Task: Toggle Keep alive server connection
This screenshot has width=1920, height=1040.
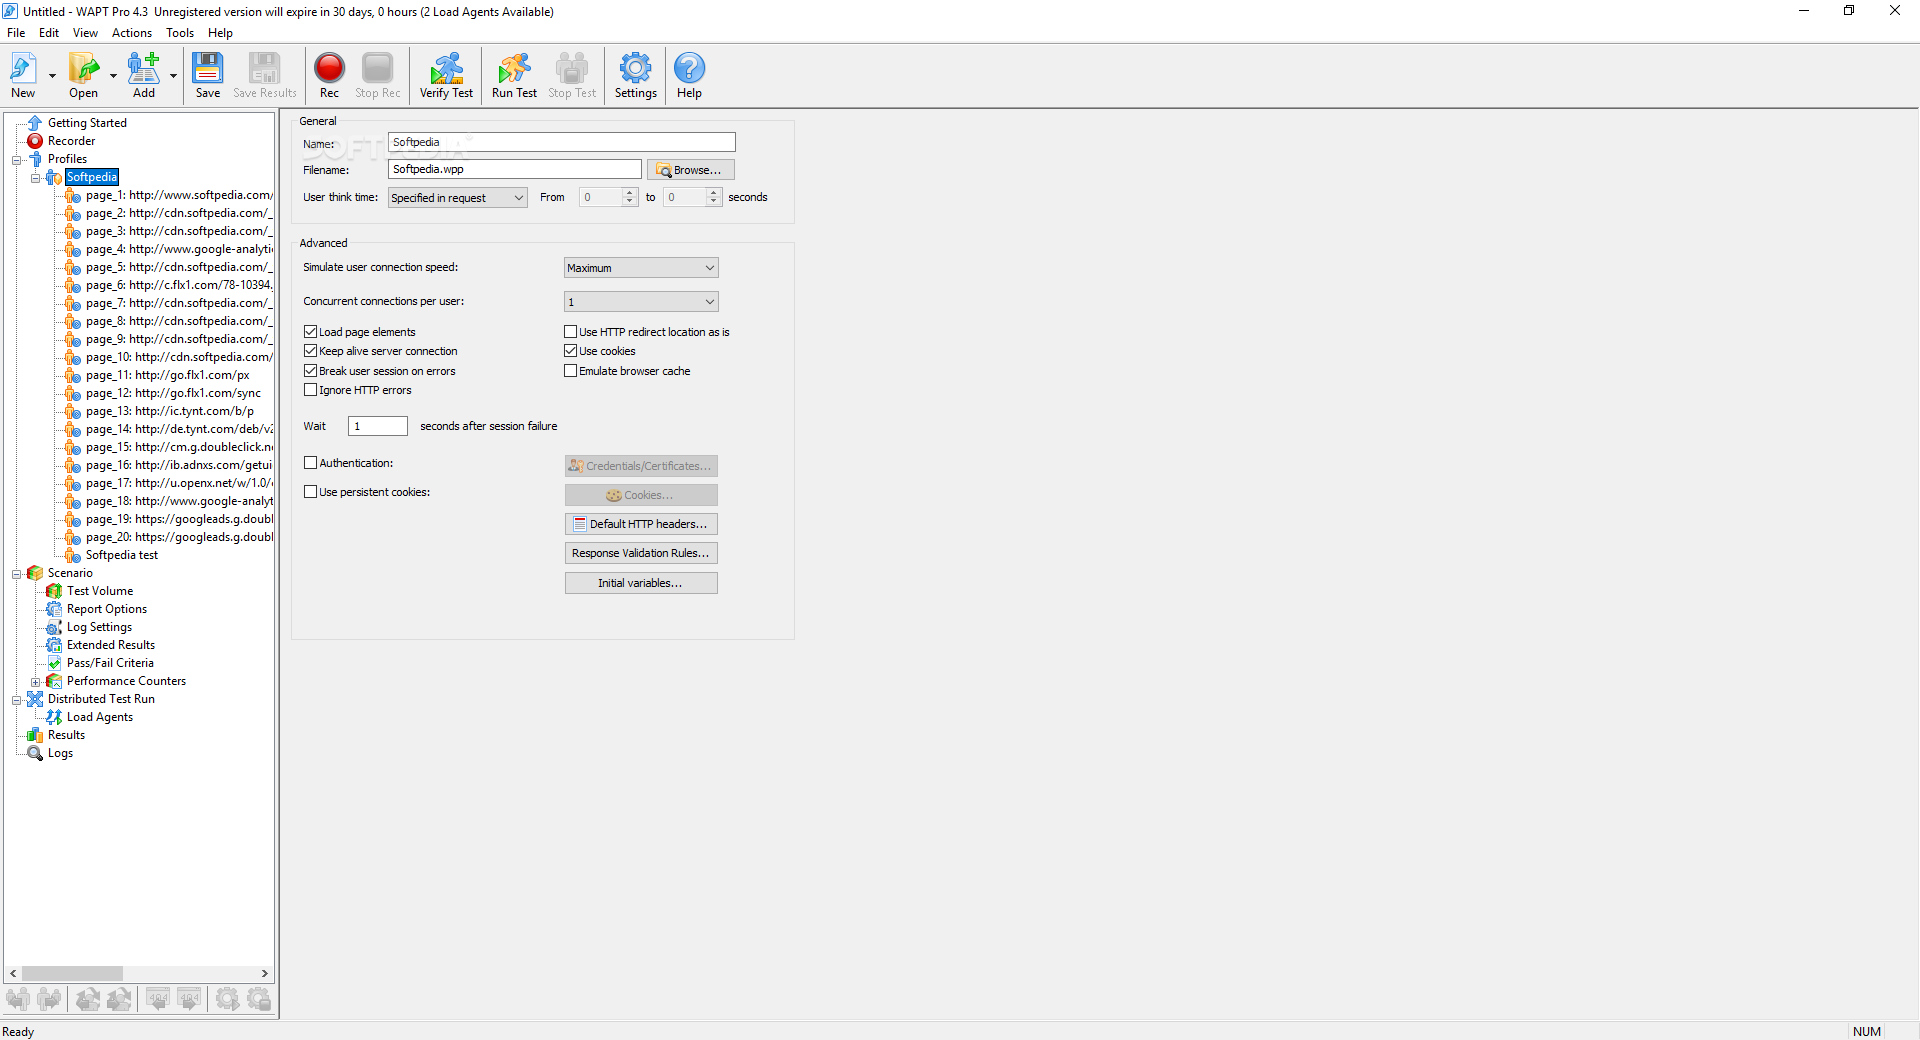Action: coord(310,351)
